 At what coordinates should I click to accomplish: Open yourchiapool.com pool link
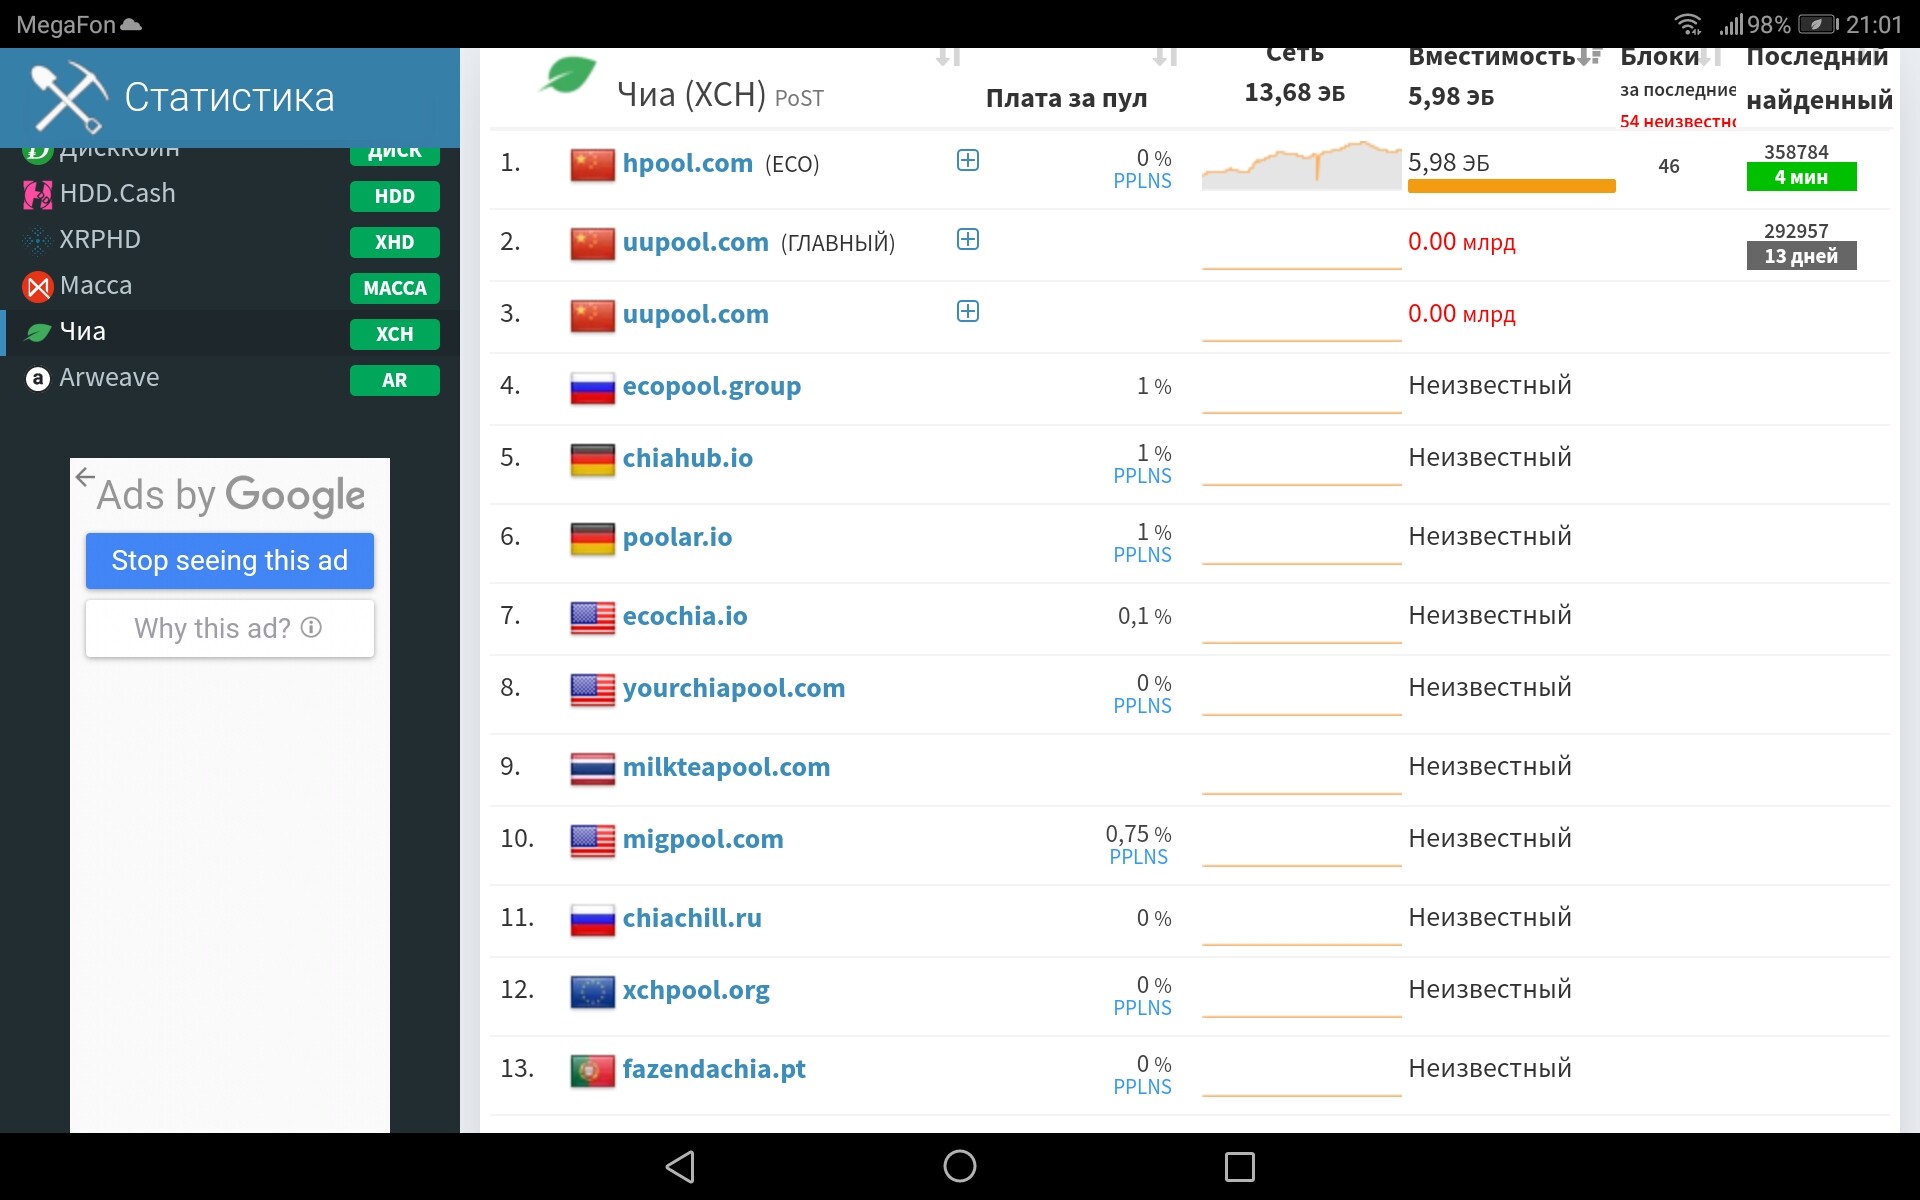click(x=734, y=688)
